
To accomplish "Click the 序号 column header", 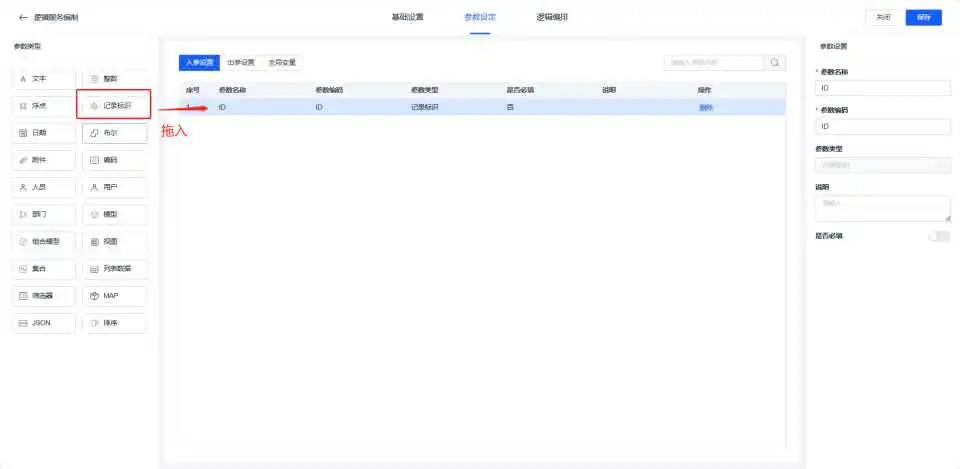I will (192, 90).
